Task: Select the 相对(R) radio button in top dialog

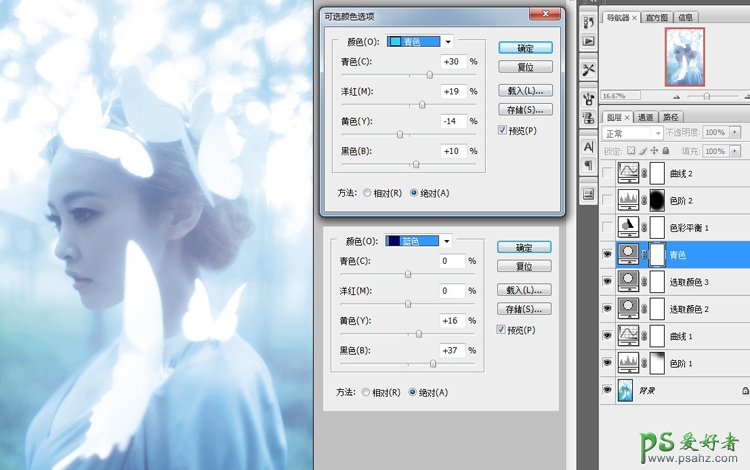Action: [367, 192]
